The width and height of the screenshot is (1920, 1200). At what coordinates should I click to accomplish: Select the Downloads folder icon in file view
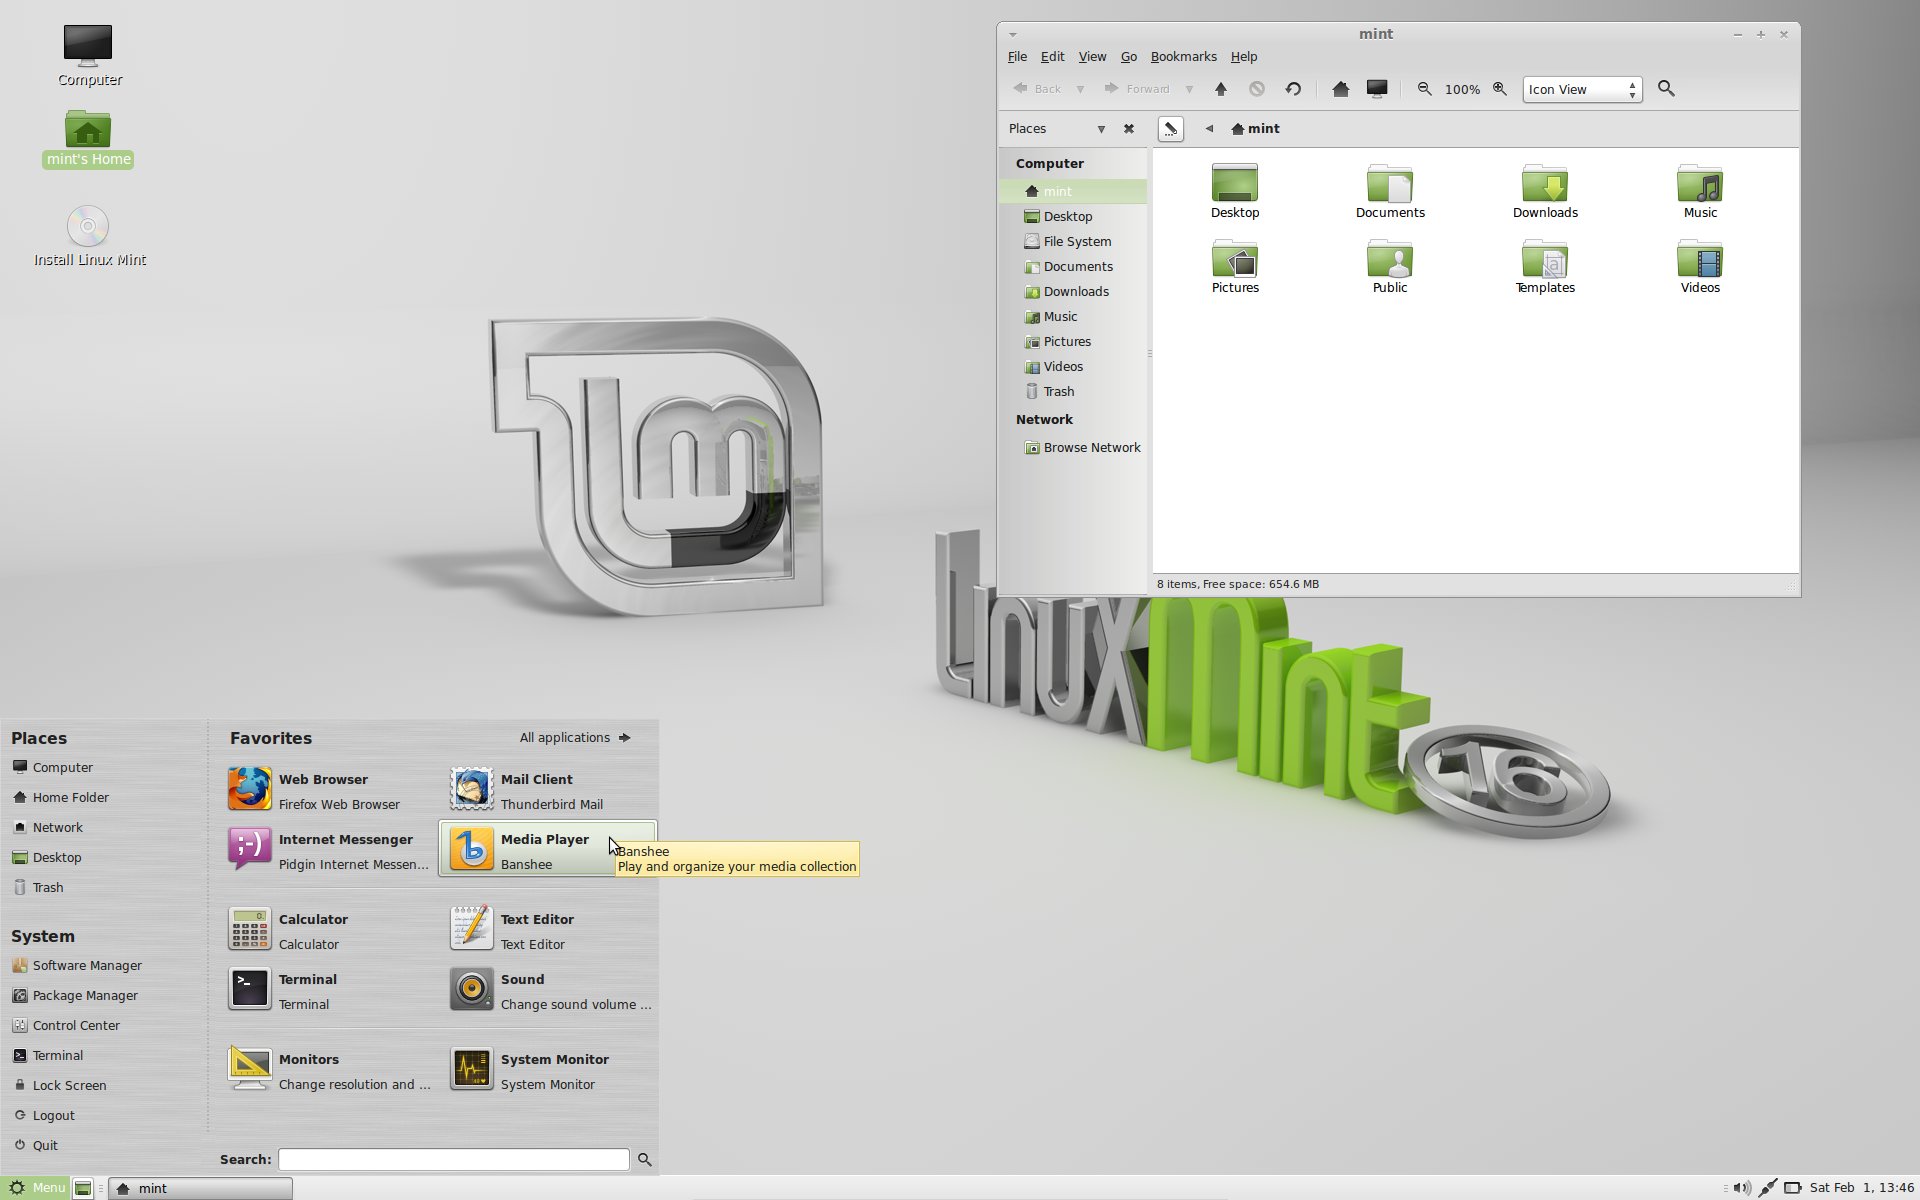click(x=1545, y=191)
